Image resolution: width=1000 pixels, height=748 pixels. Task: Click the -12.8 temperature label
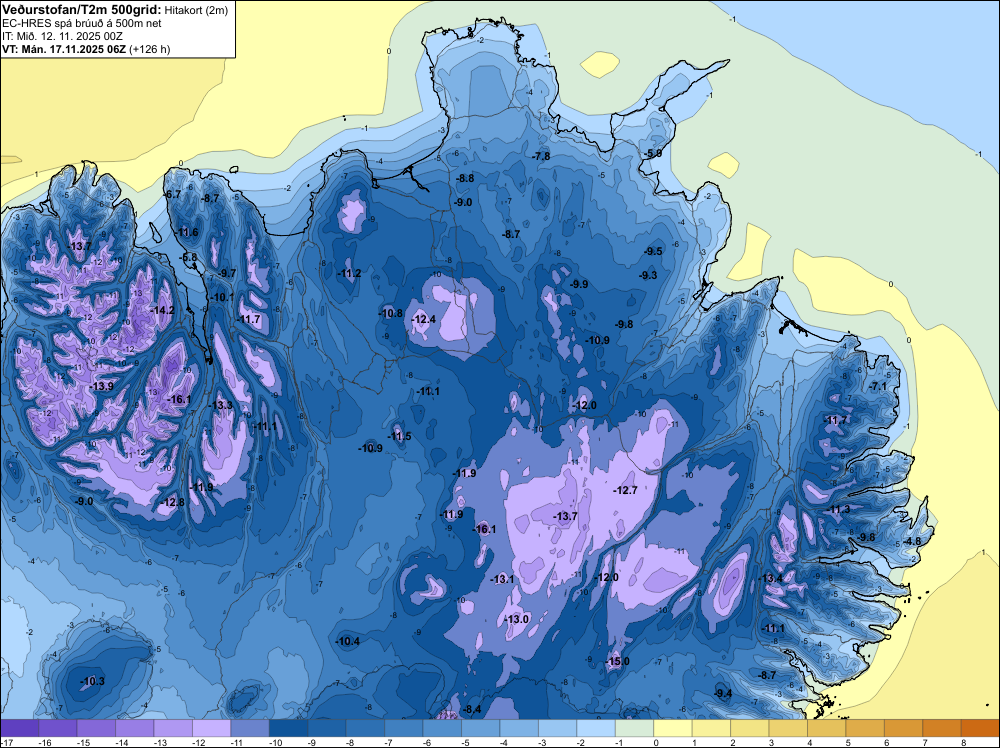point(173,502)
